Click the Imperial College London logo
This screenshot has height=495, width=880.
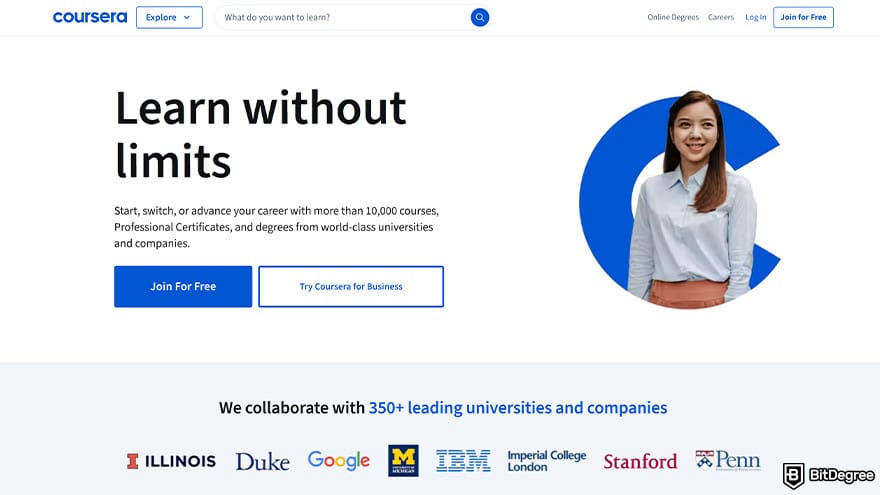547,461
